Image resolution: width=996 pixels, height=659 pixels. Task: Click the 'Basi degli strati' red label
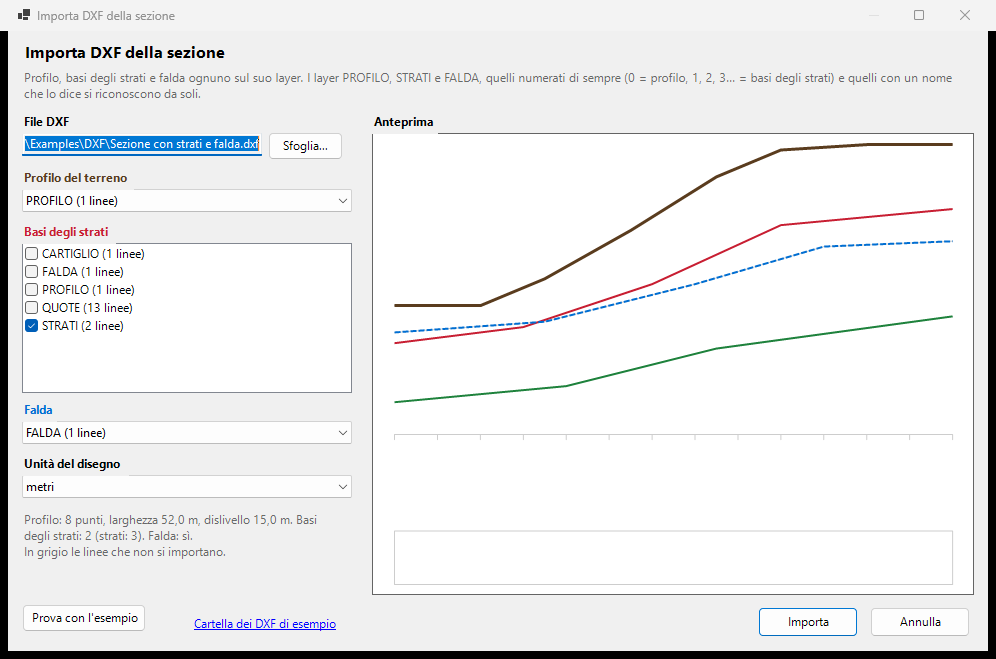click(x=66, y=232)
